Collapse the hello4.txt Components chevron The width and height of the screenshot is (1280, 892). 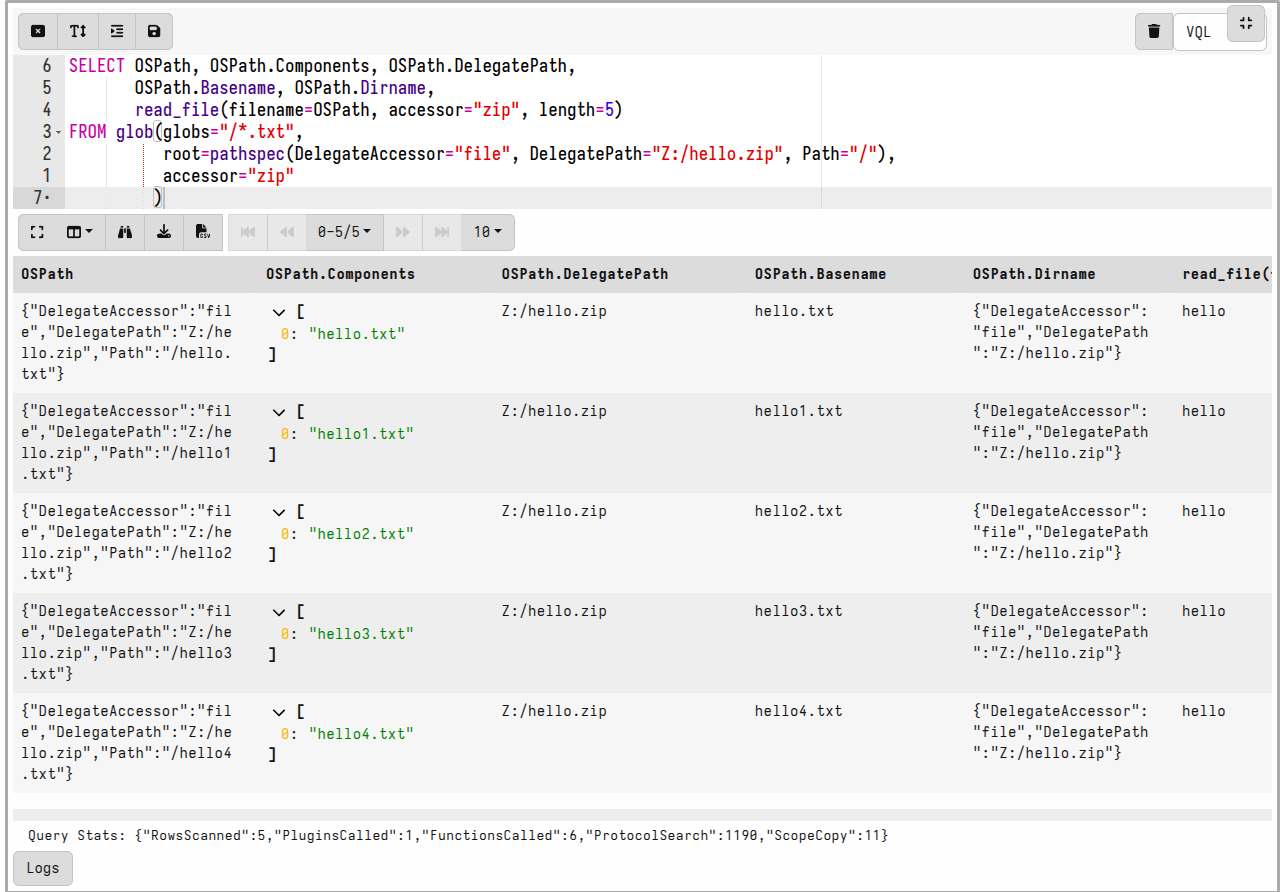[x=278, y=711]
